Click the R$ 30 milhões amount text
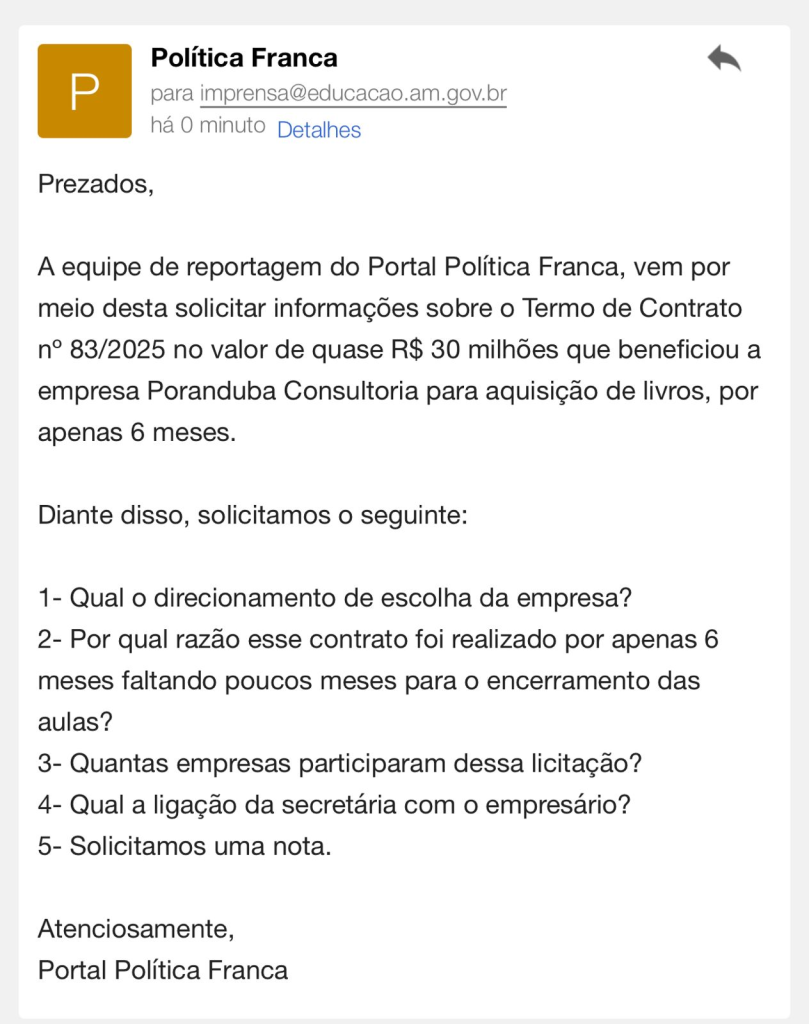Image resolution: width=809 pixels, height=1024 pixels. (469, 350)
